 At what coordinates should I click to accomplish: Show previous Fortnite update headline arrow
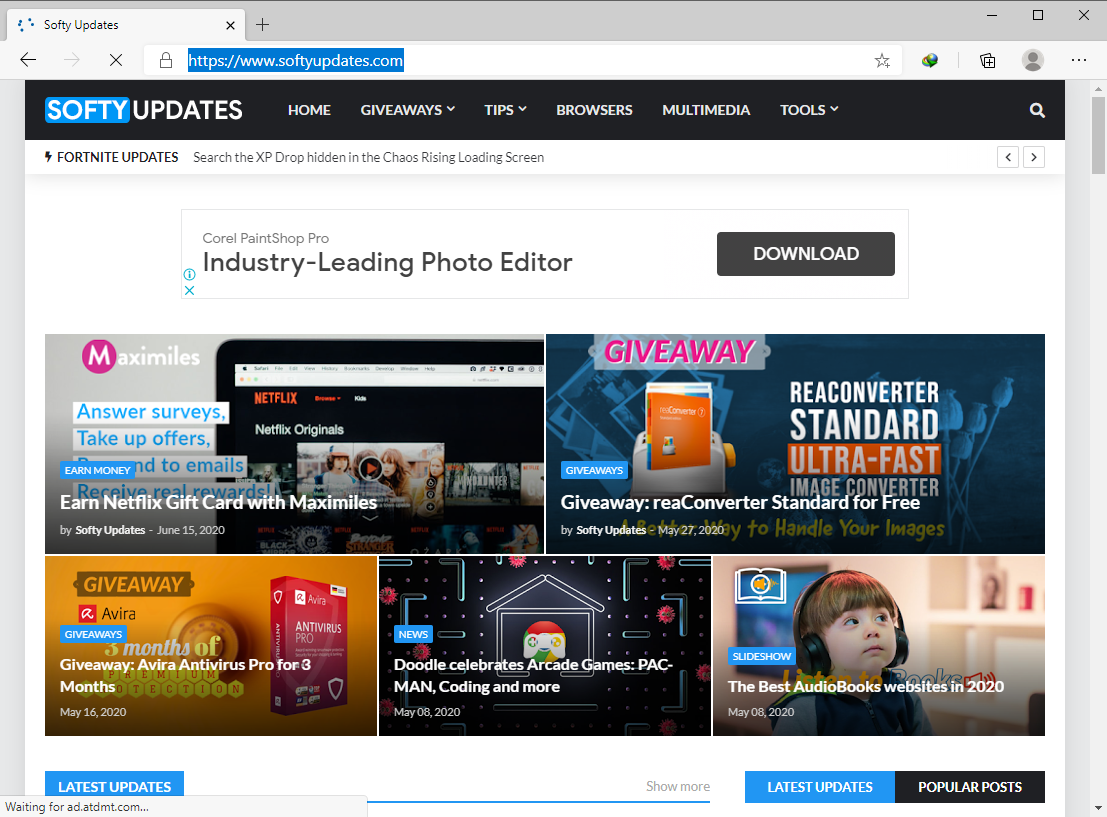(1007, 157)
